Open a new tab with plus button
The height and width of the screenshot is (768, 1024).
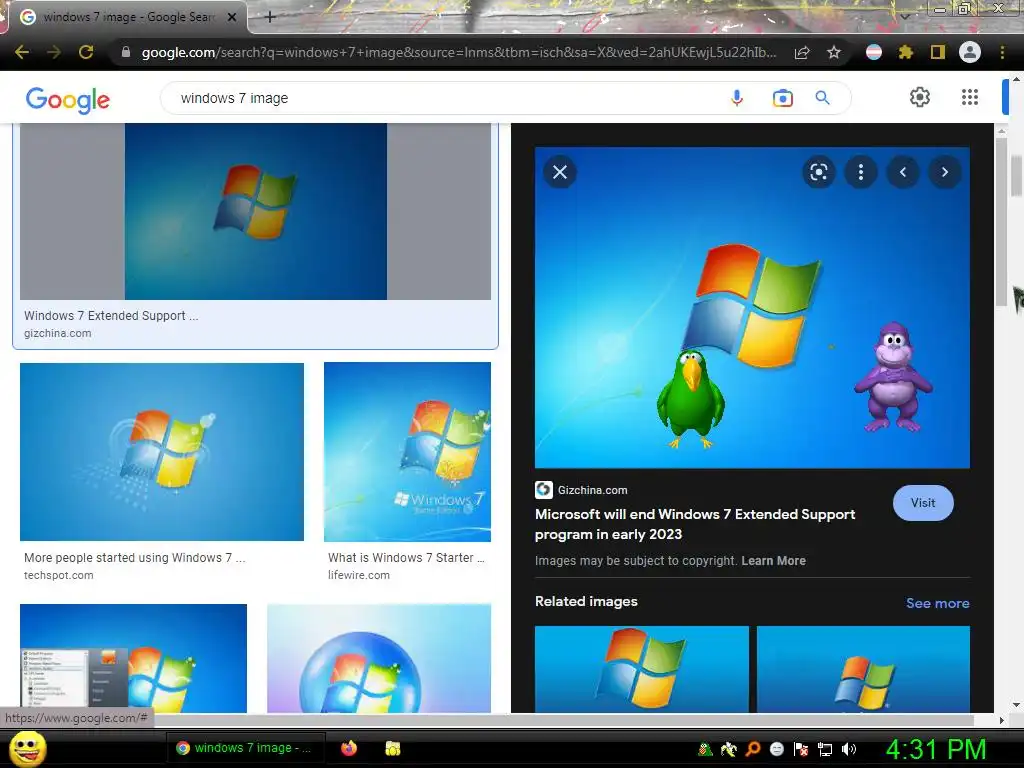click(270, 18)
